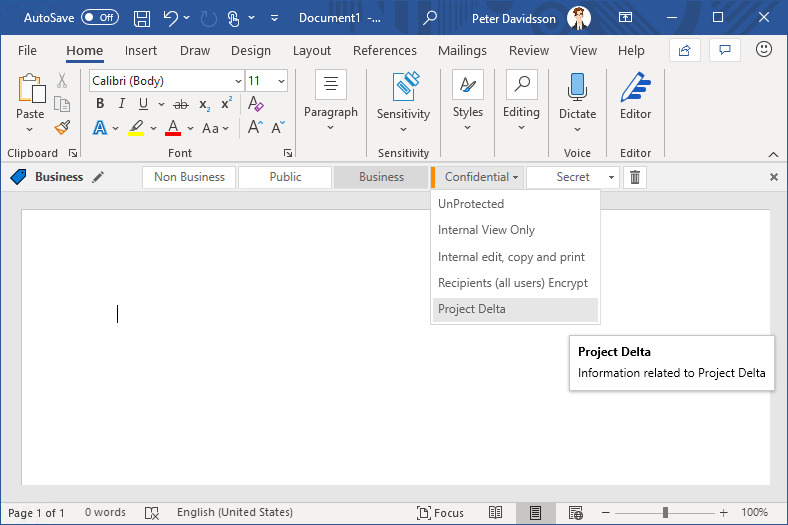Expand the Secret label dropdown
The height and width of the screenshot is (525, 788).
point(611,177)
